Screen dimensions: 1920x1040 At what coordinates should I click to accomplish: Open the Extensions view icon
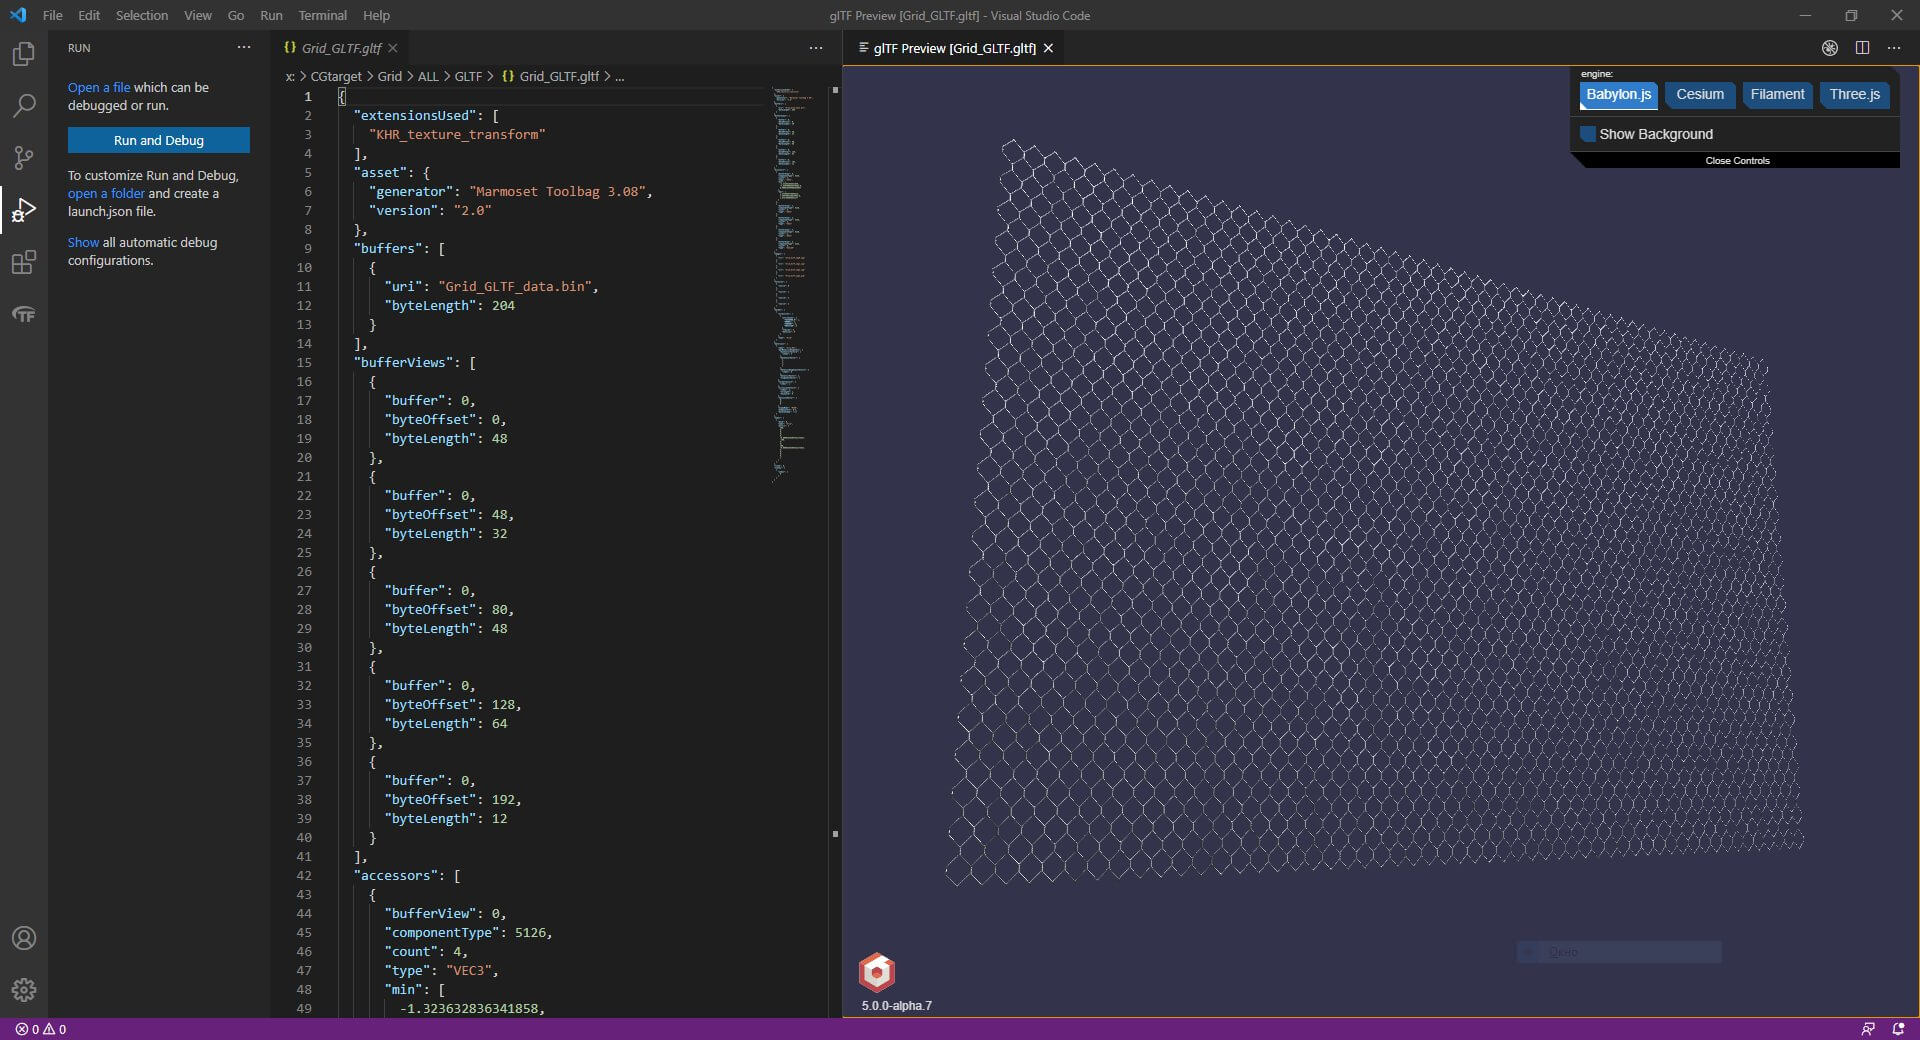tap(23, 263)
